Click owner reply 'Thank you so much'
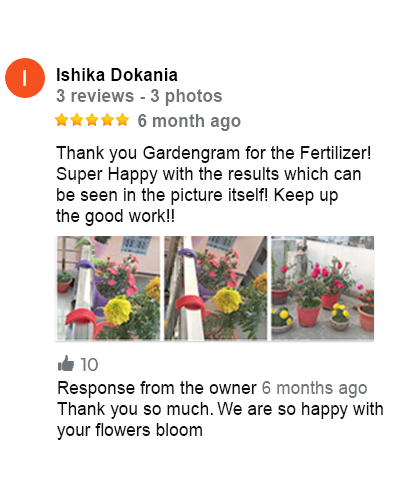 [135, 409]
